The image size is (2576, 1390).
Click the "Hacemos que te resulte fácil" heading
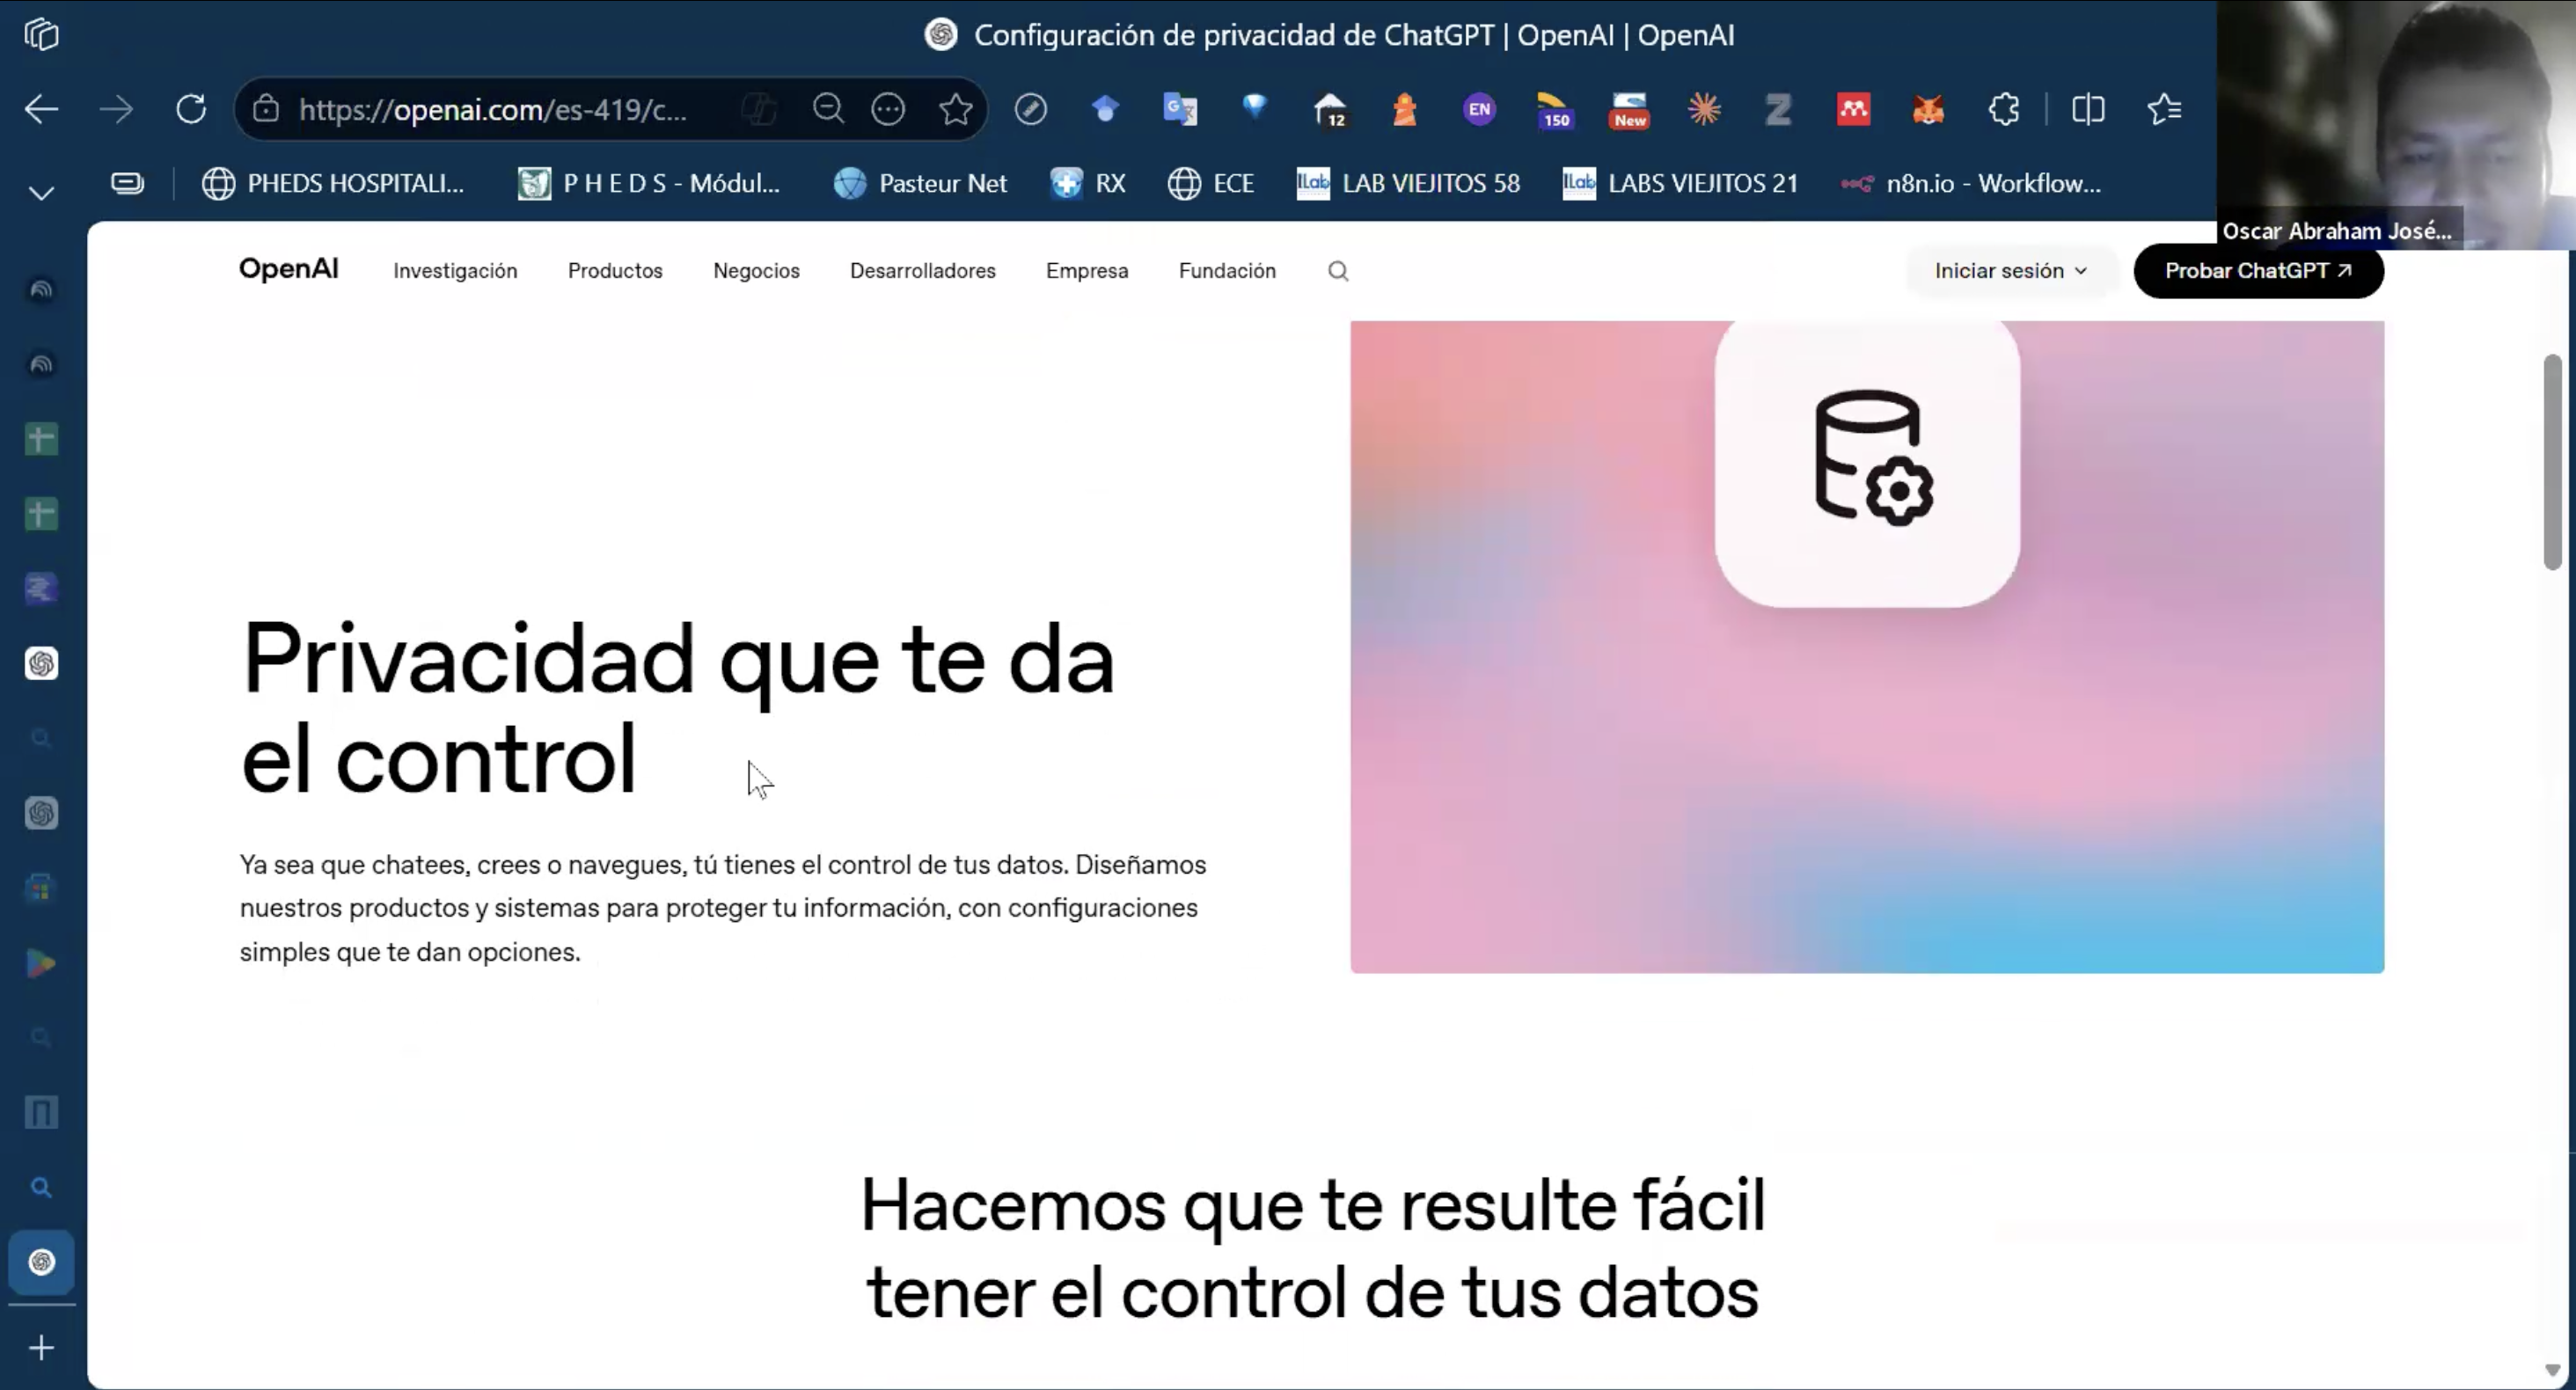pyautogui.click(x=1313, y=1249)
